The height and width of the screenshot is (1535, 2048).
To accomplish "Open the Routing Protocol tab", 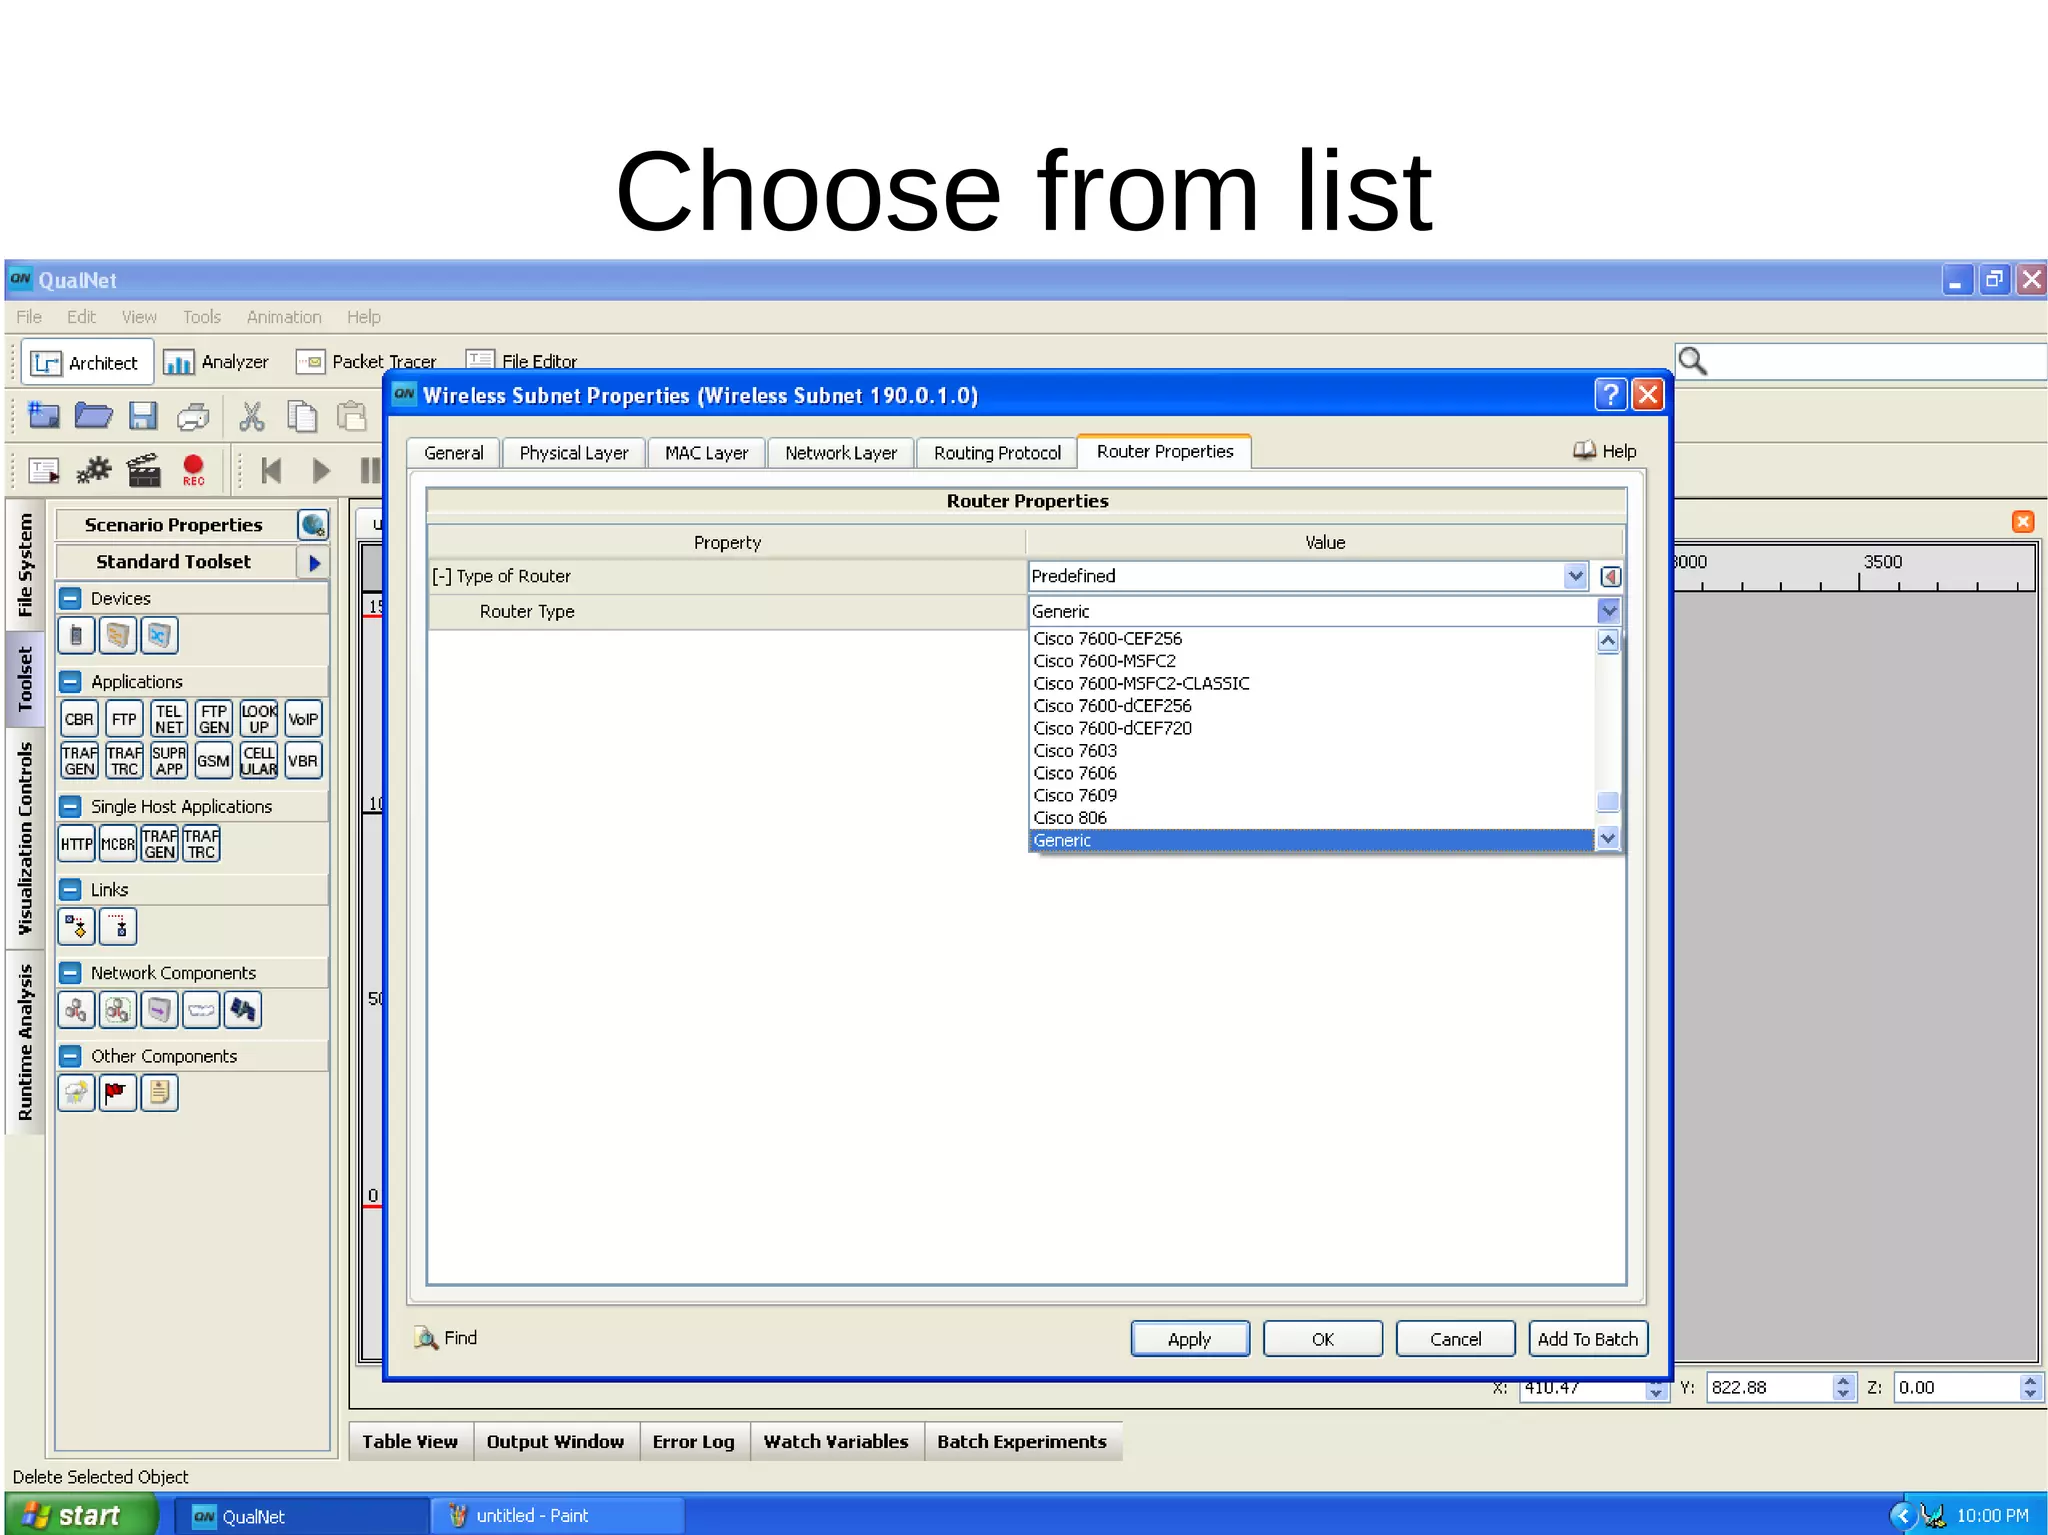I will tap(996, 453).
